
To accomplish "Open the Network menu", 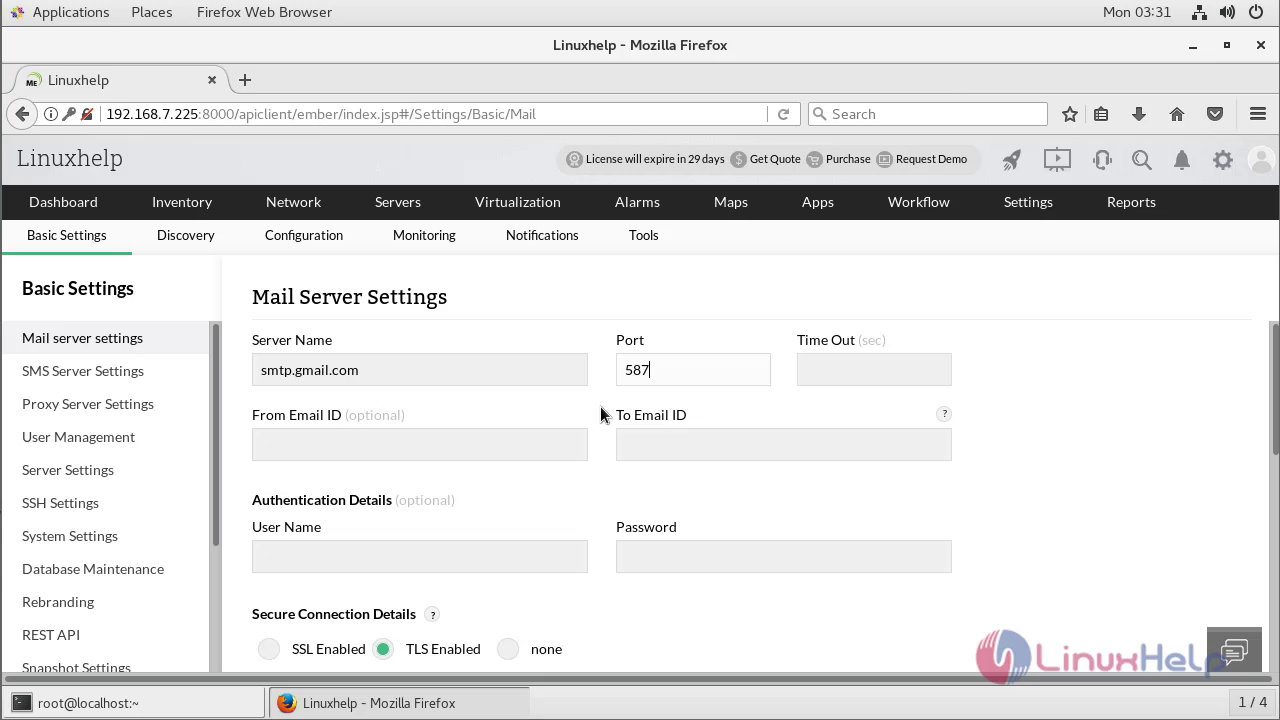I will click(293, 202).
